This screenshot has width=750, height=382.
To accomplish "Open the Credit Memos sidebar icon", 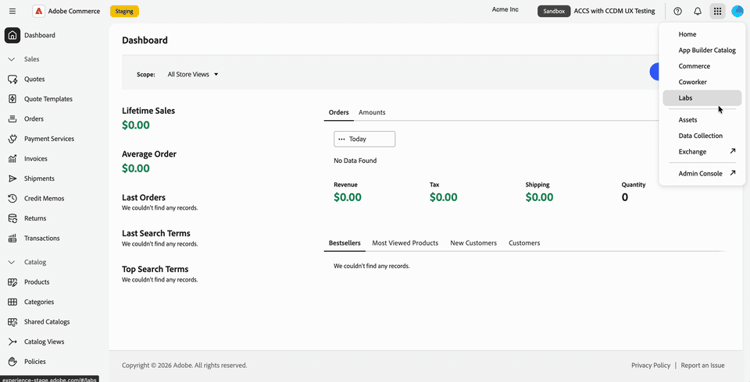I will point(13,198).
